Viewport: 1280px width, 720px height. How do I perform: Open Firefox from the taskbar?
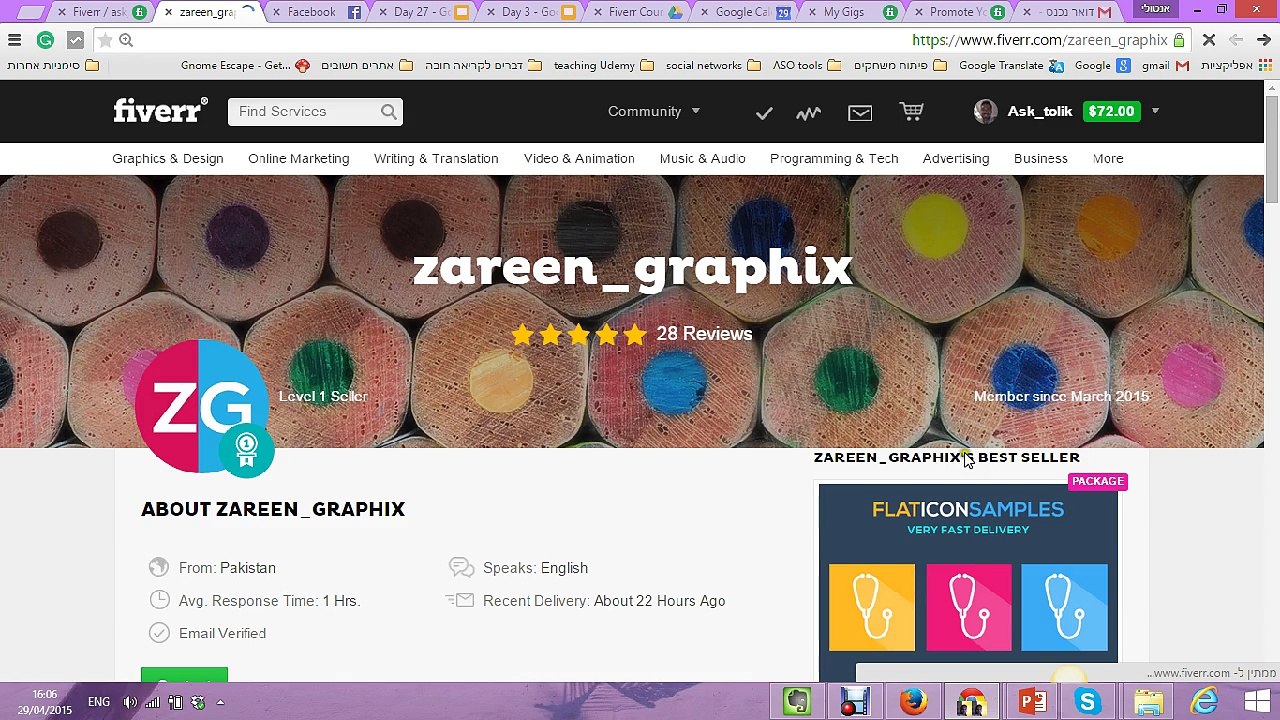click(x=912, y=701)
